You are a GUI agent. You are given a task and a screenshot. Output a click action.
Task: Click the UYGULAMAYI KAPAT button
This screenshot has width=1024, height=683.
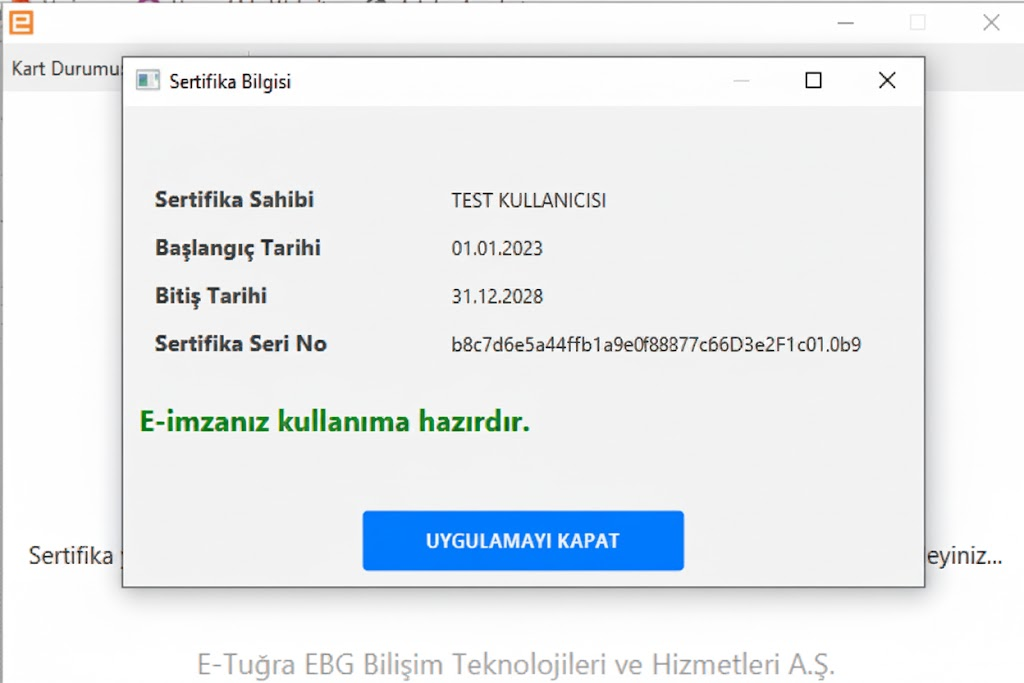click(522, 541)
